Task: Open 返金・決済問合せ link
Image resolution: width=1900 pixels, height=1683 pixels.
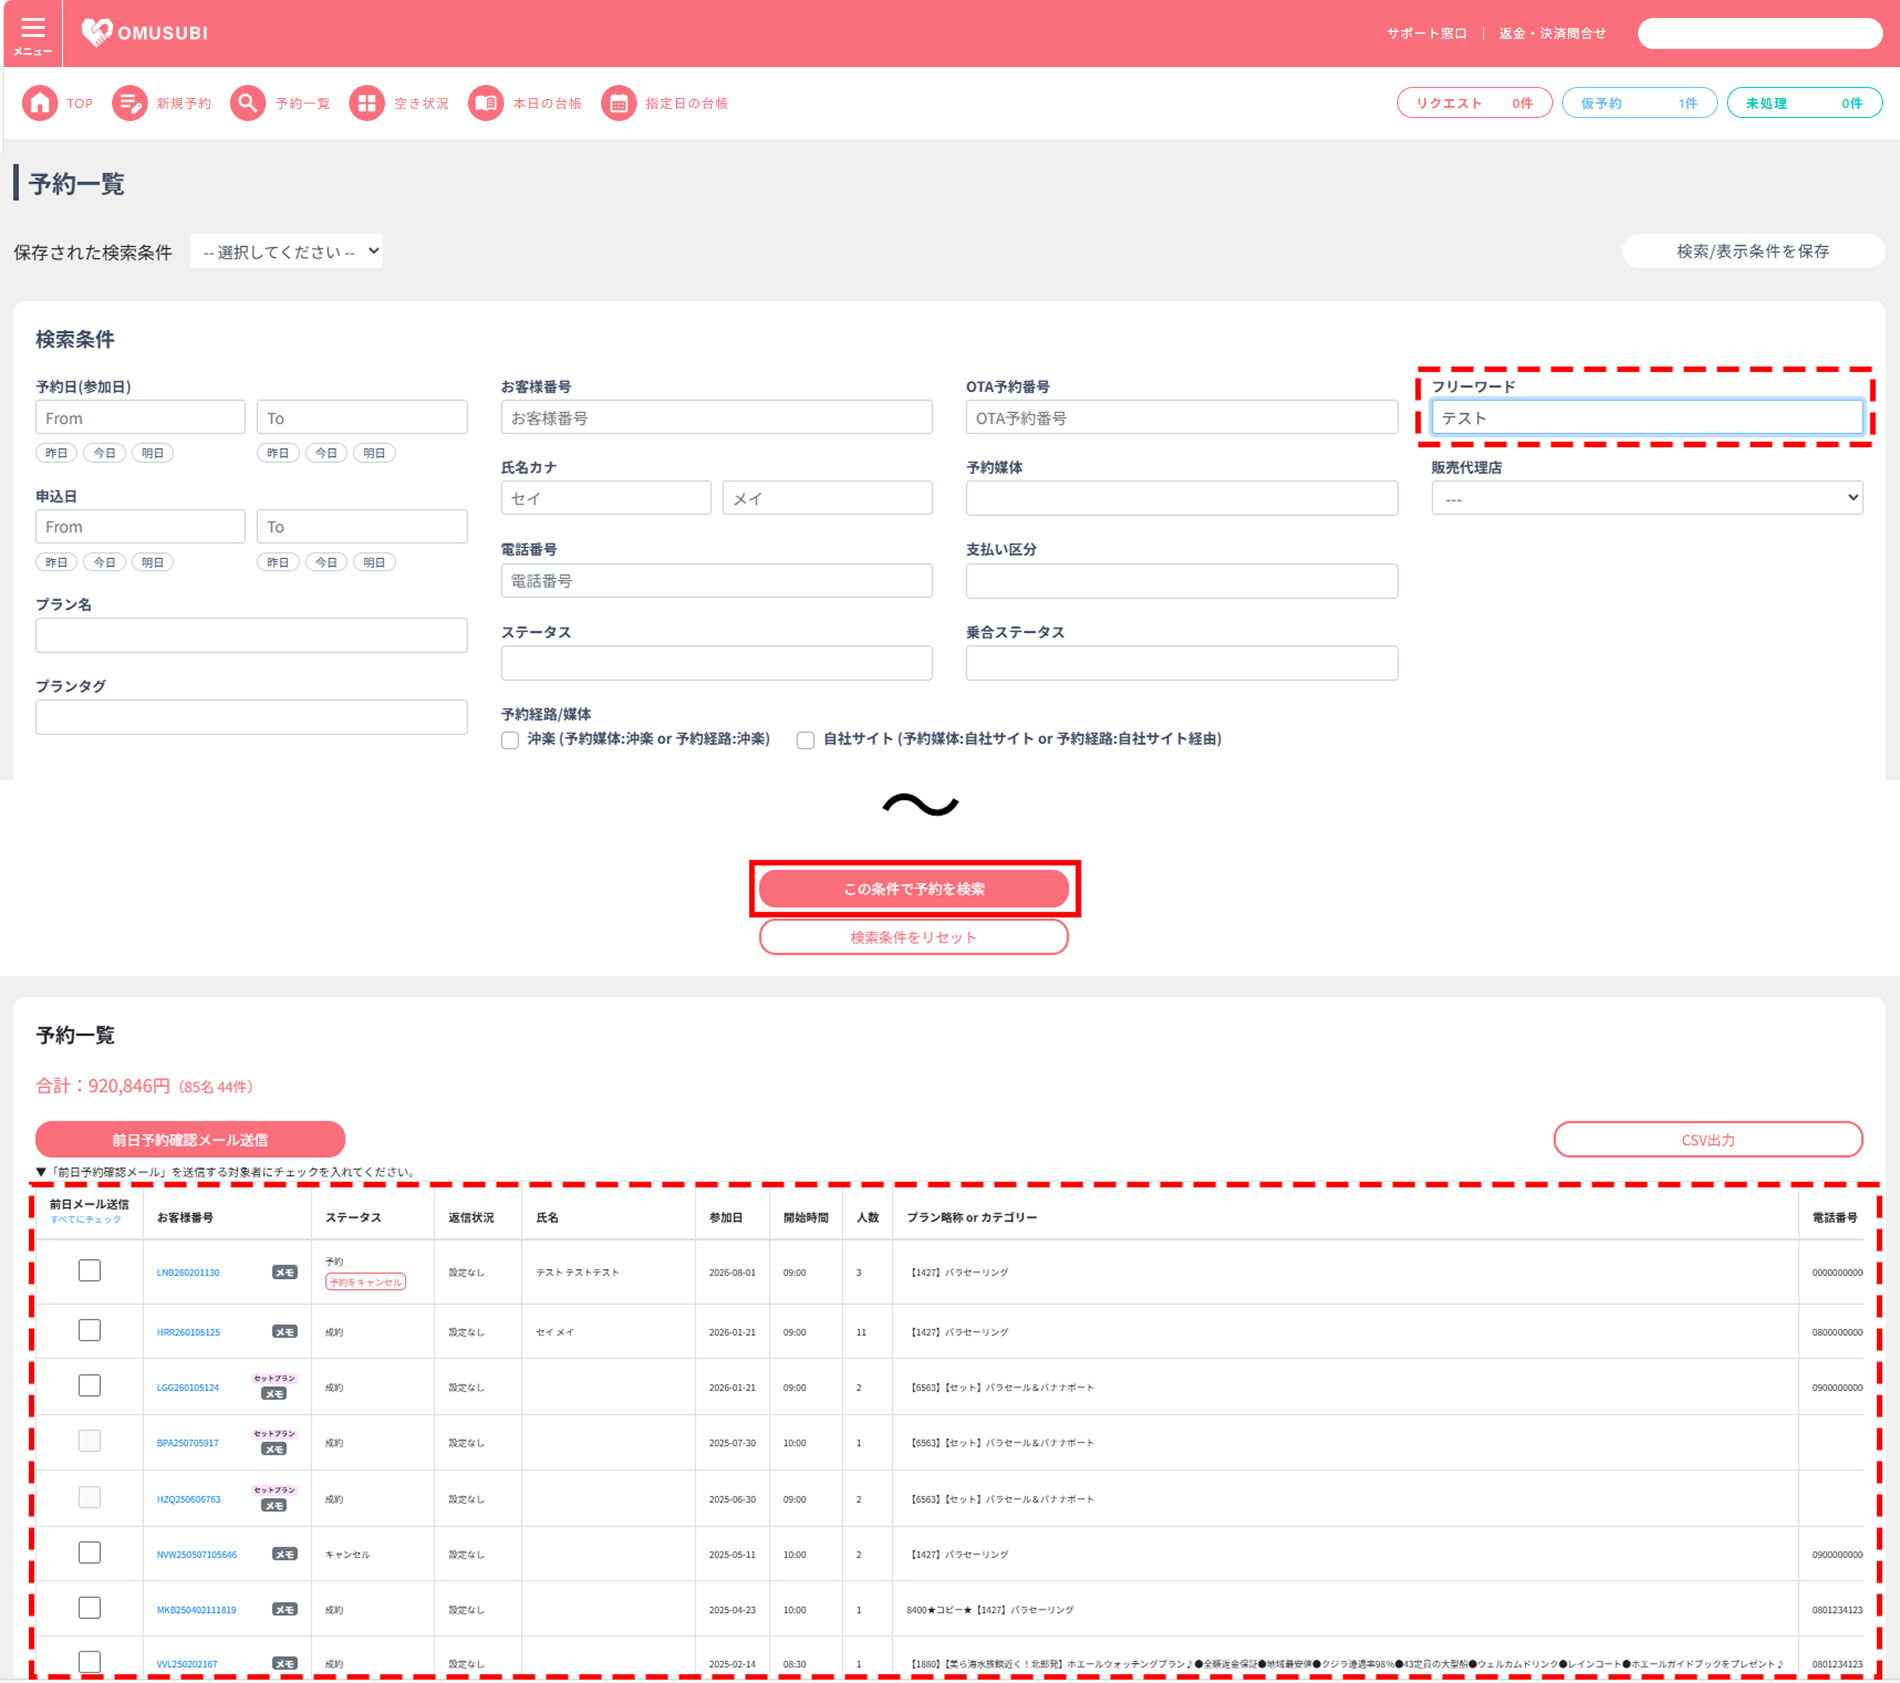Action: (1552, 34)
